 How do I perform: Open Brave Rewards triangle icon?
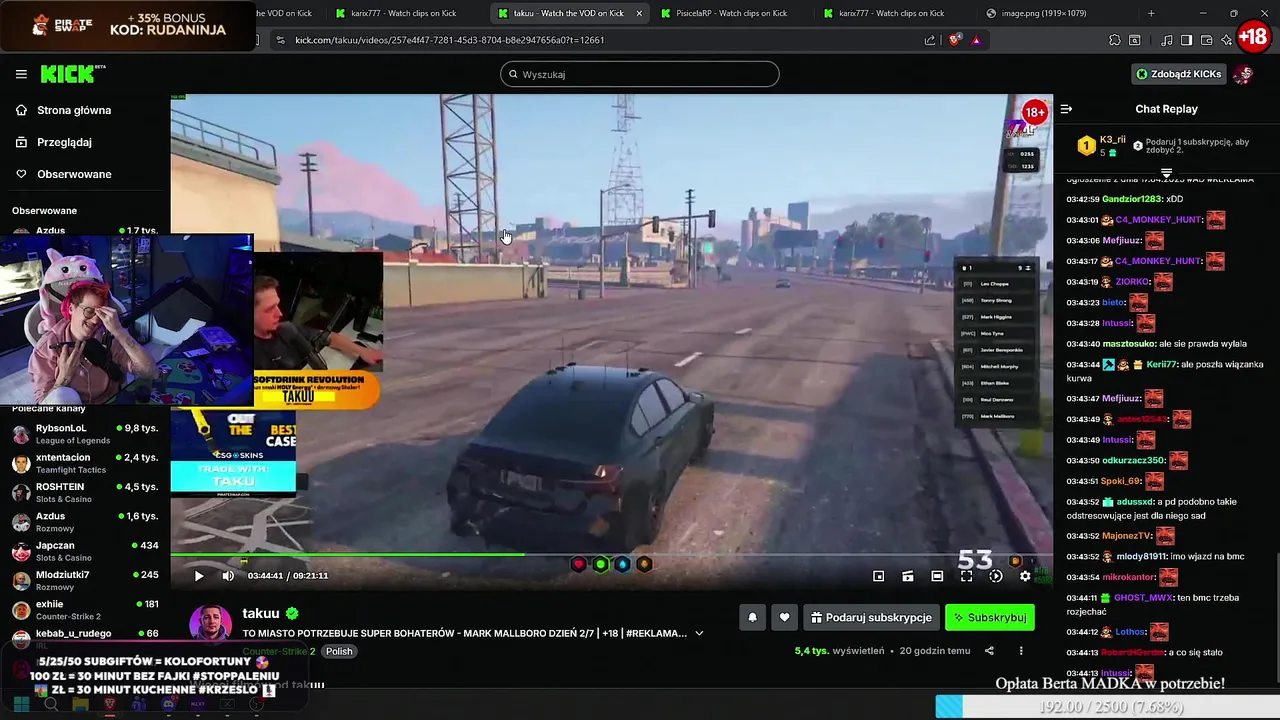point(976,40)
